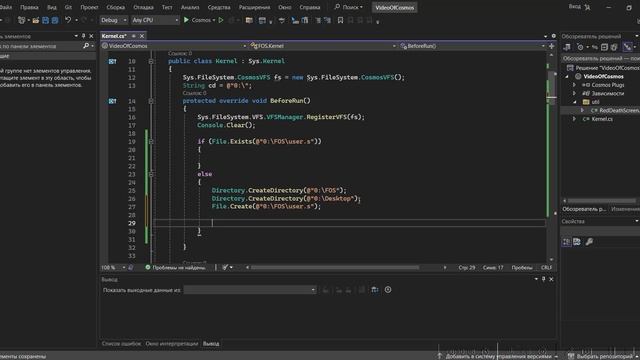
Task: Switch to the Список ошибок tab
Action: (x=121, y=344)
